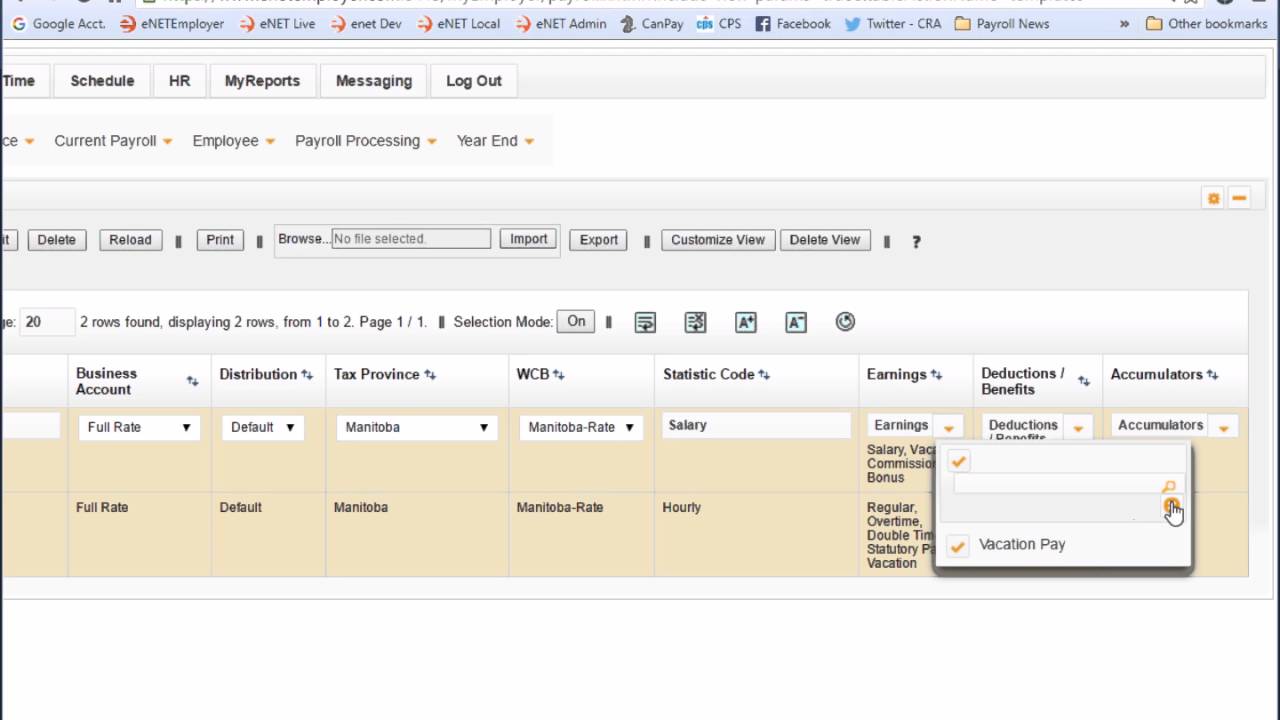
Task: Show more bookmarks with double chevron
Action: point(1124,23)
